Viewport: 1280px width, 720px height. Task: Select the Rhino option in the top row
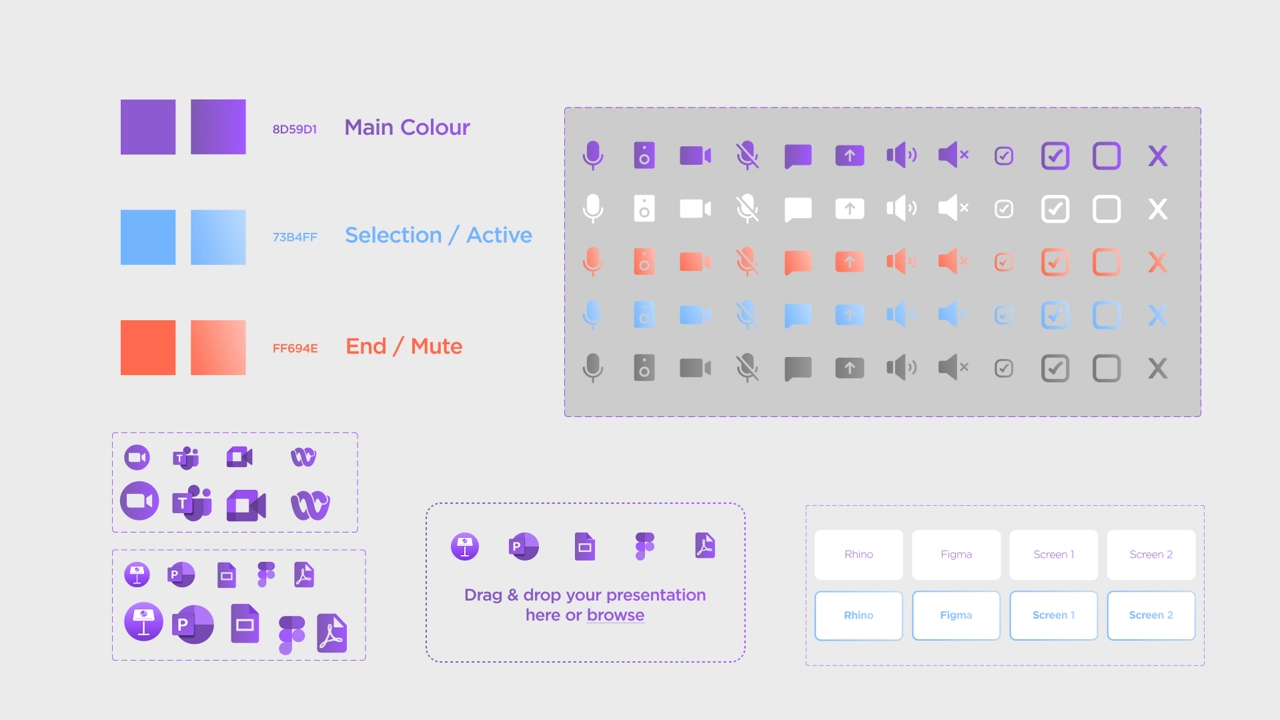click(x=858, y=554)
